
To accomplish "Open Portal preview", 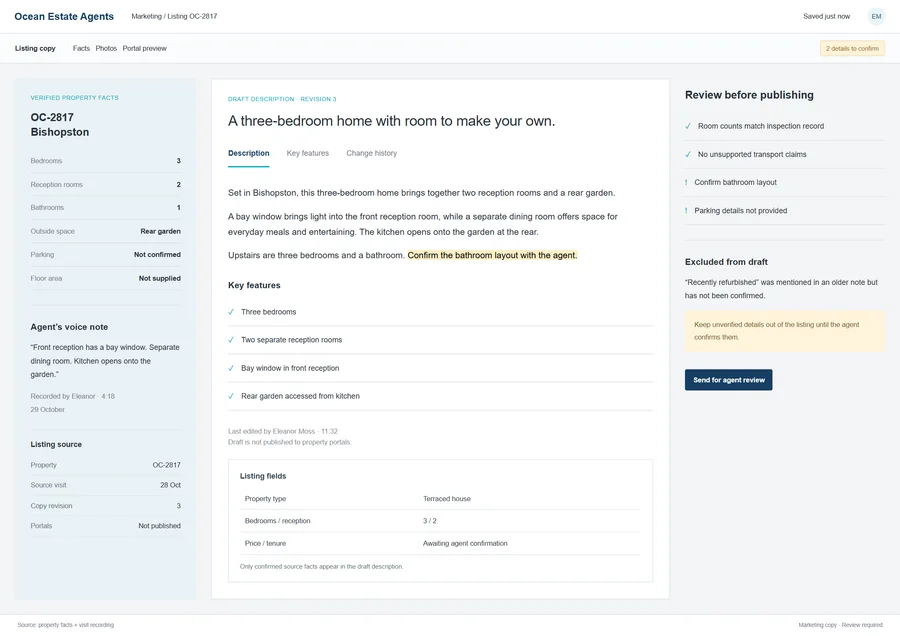I will pos(144,48).
